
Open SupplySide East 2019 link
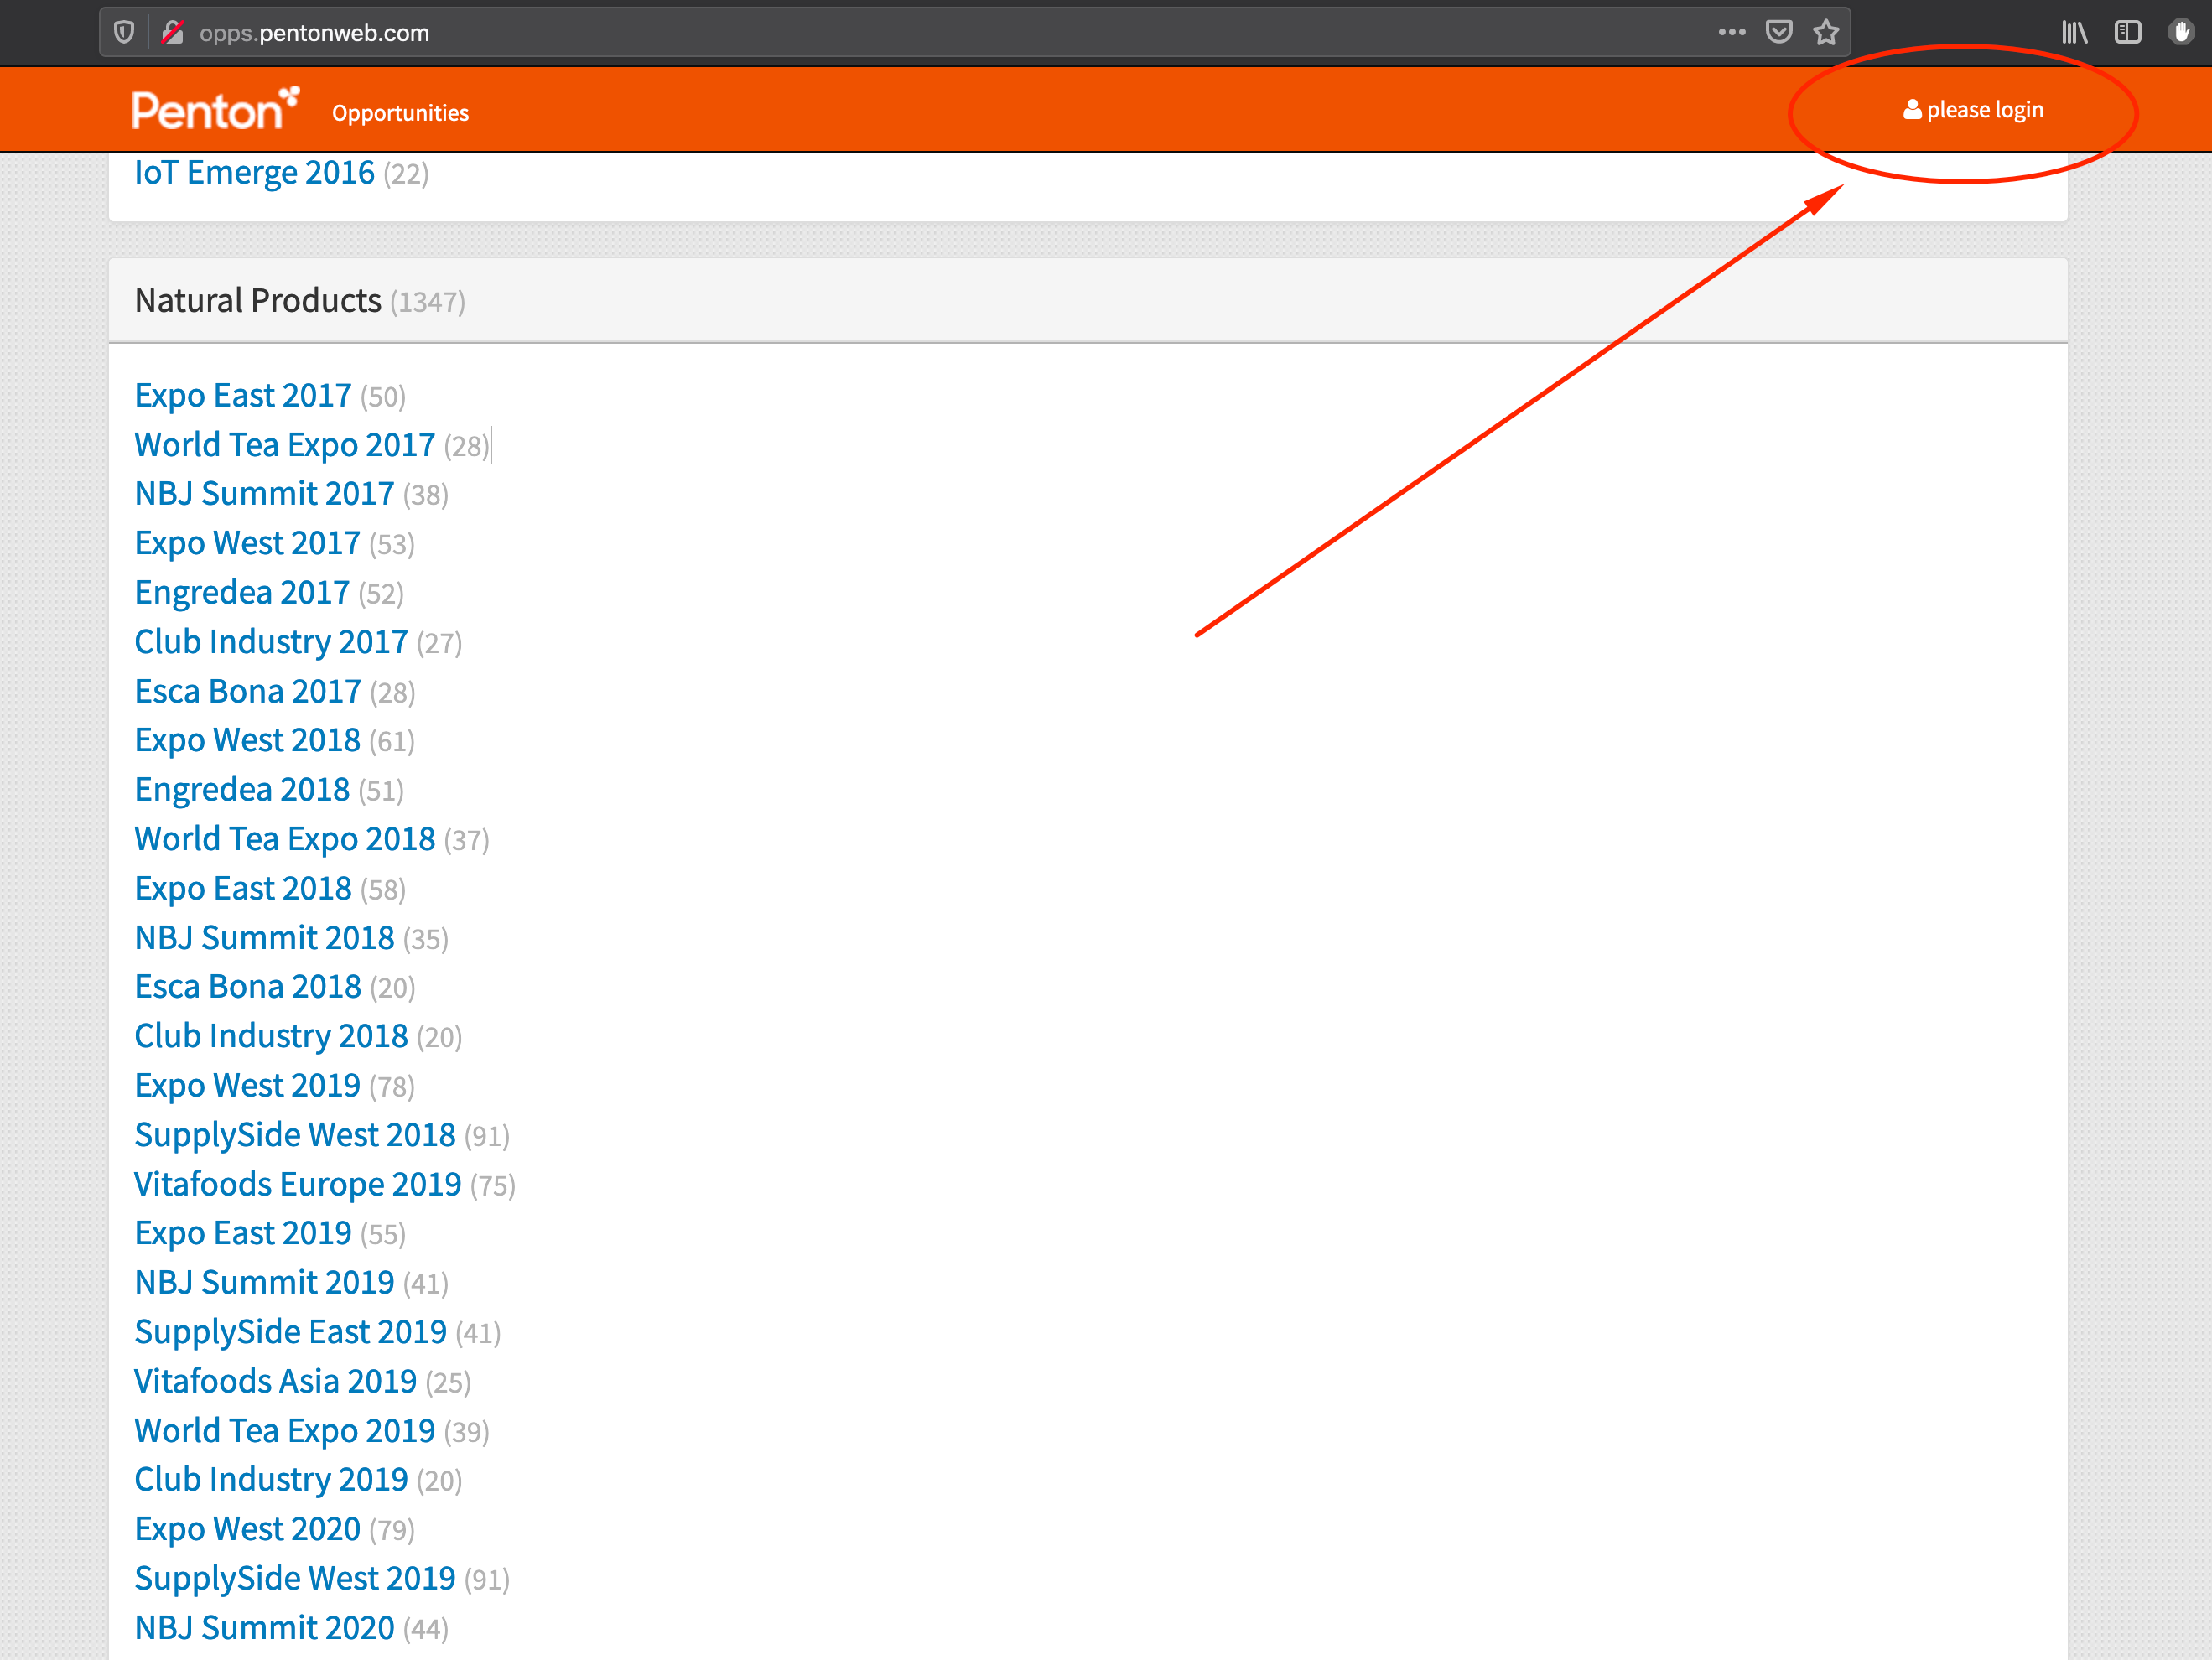pos(291,1332)
